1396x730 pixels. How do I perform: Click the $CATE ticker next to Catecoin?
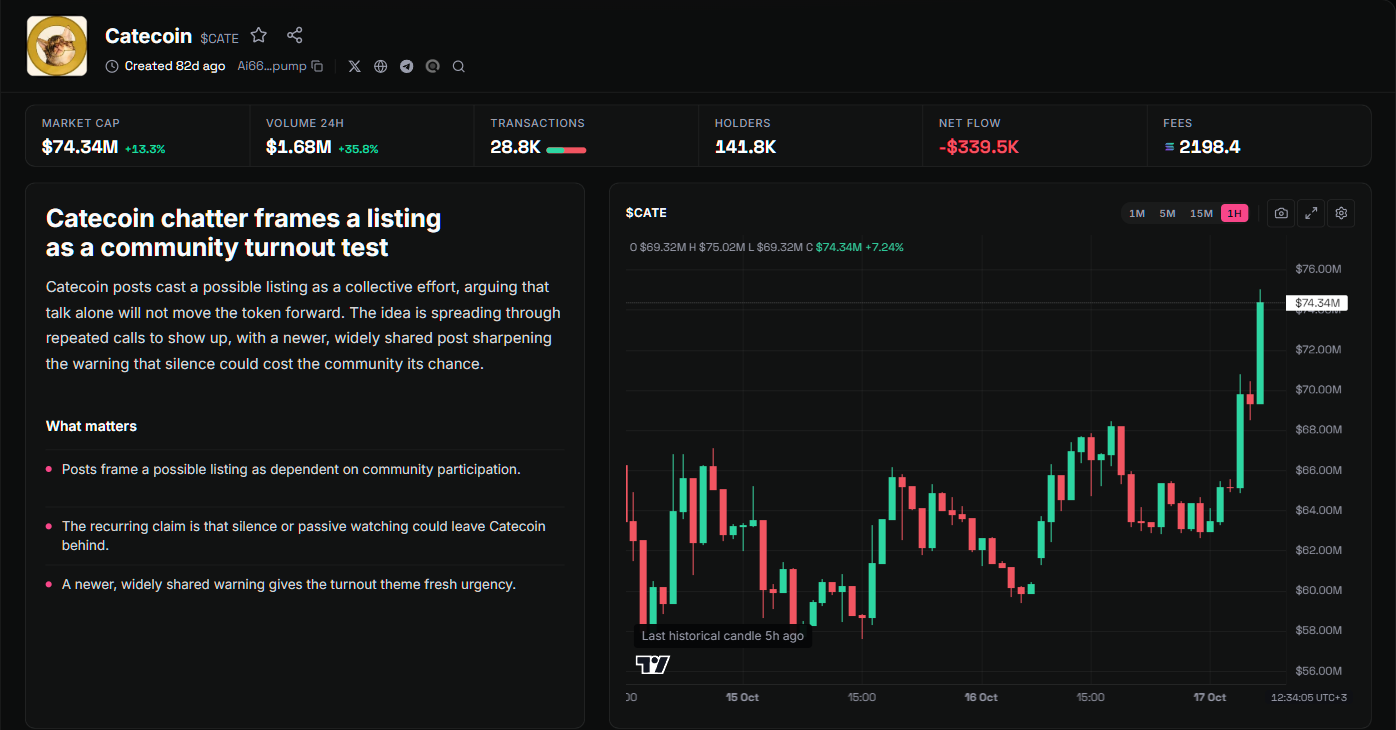point(220,38)
